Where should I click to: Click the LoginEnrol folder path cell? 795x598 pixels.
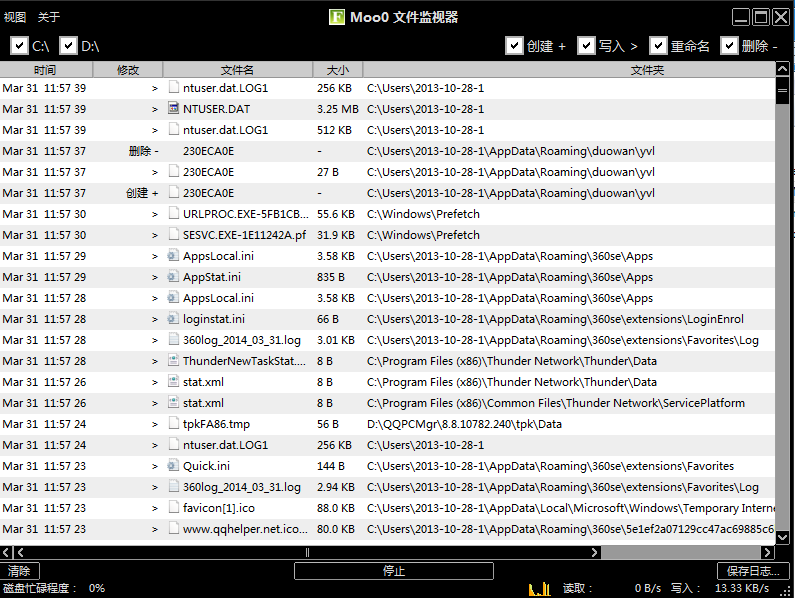click(x=555, y=319)
